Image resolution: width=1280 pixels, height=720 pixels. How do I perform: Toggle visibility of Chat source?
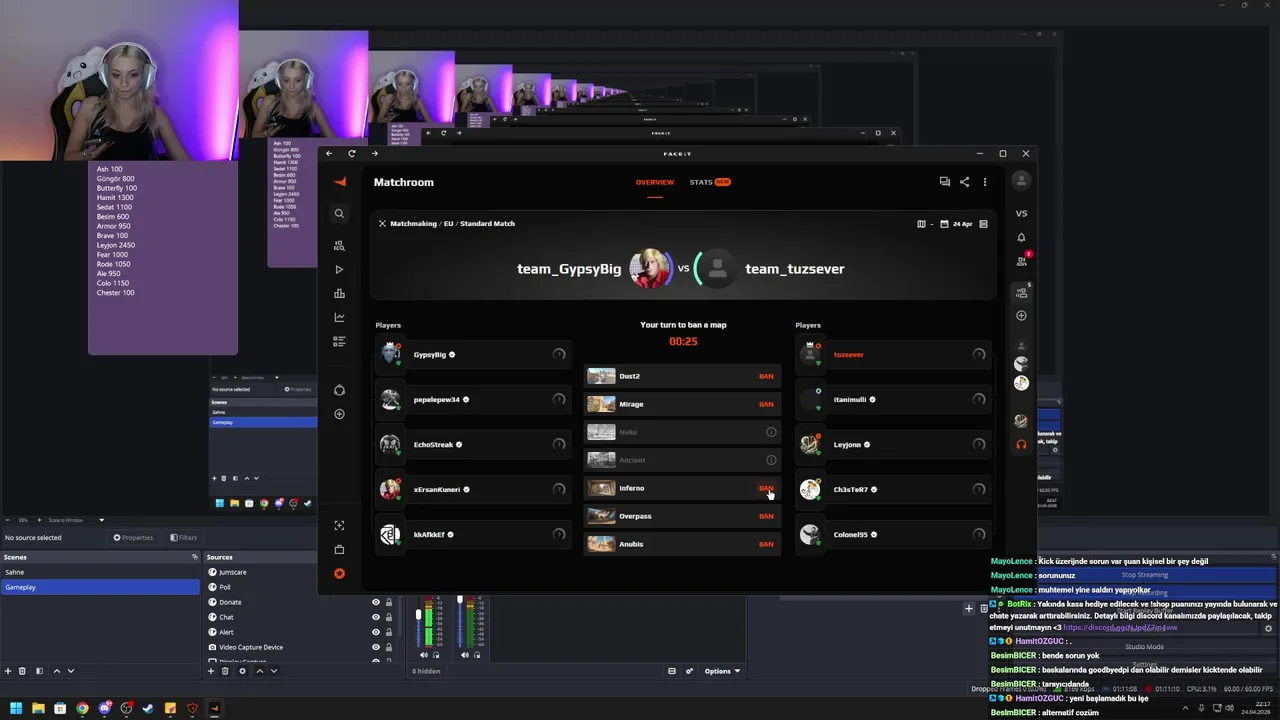[x=376, y=617]
